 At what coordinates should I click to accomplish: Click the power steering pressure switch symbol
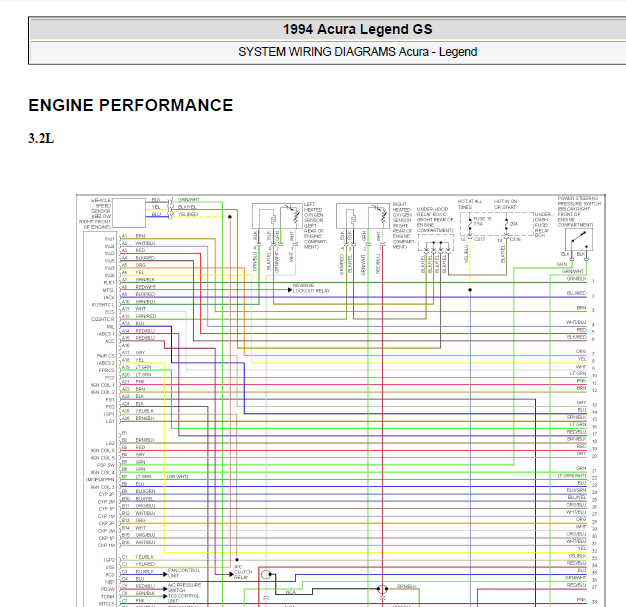pyautogui.click(x=578, y=239)
